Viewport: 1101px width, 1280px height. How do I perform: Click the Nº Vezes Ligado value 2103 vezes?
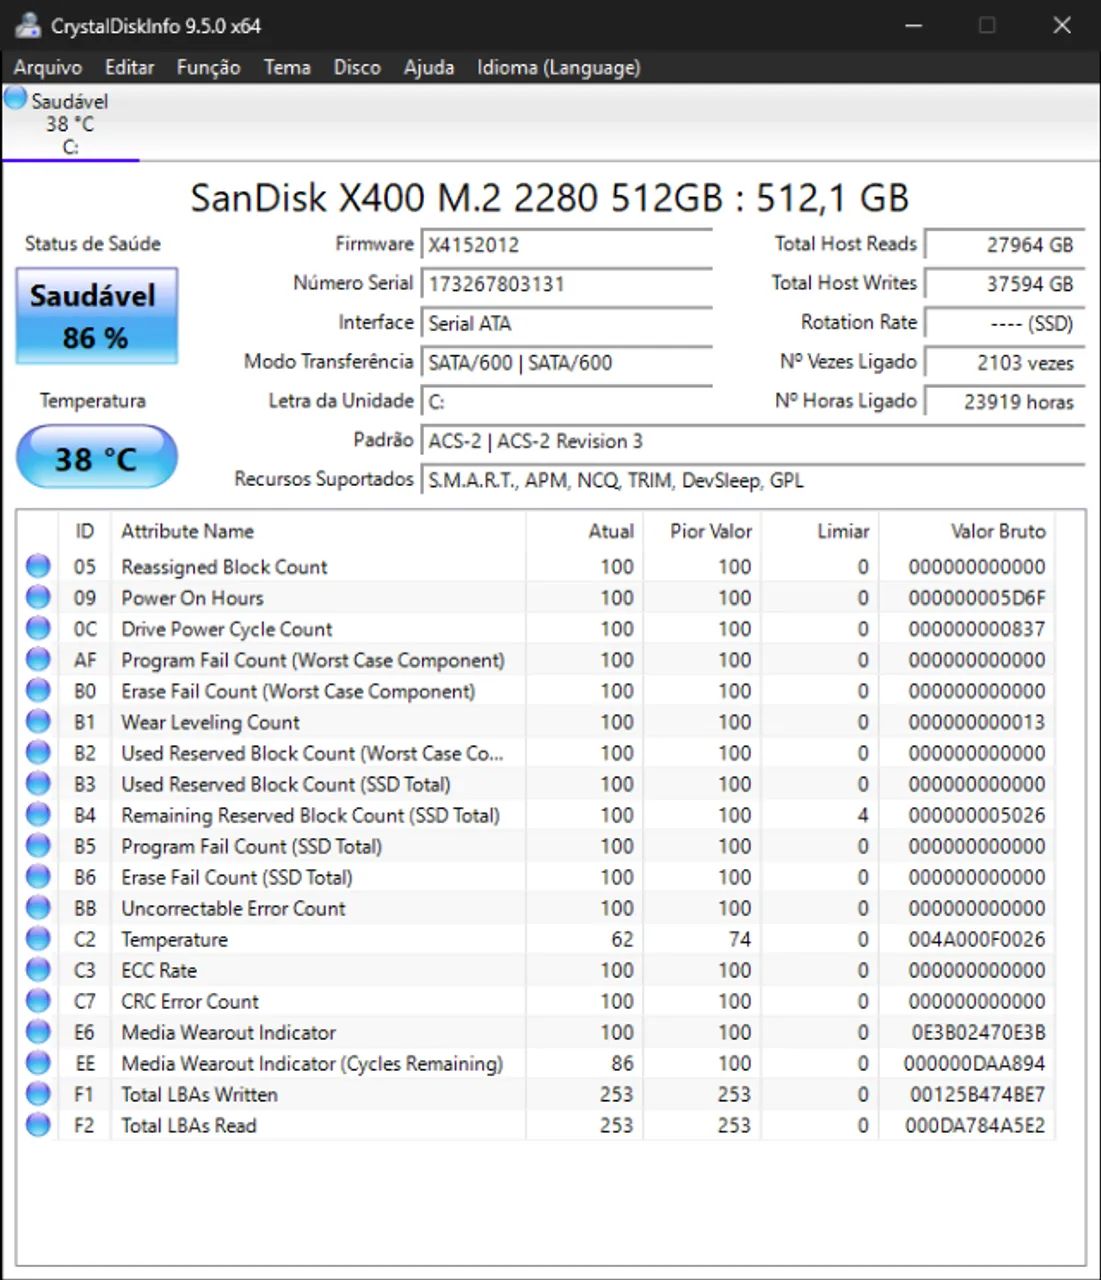(x=1005, y=362)
